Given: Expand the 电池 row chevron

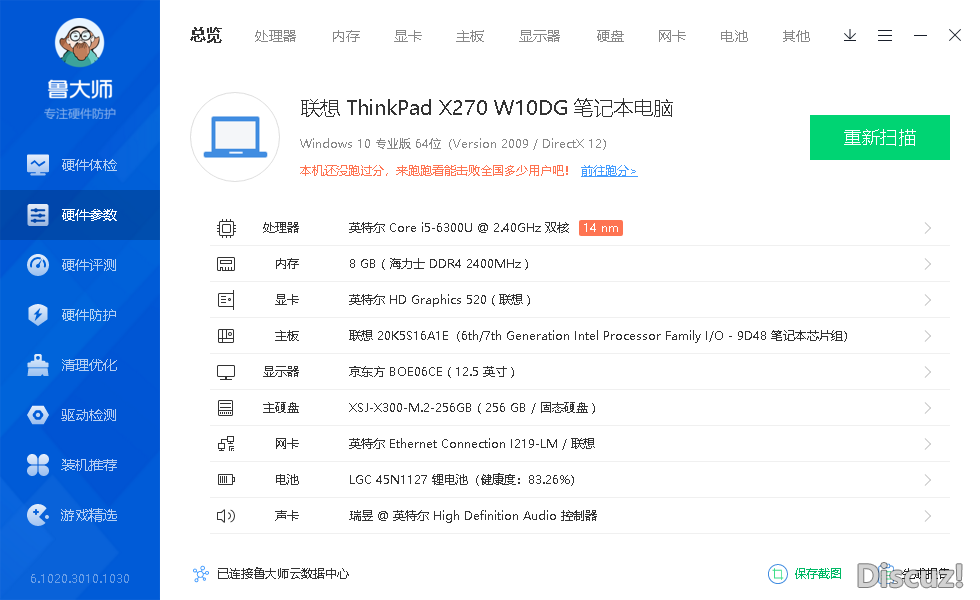Looking at the screenshot, I should tap(928, 480).
